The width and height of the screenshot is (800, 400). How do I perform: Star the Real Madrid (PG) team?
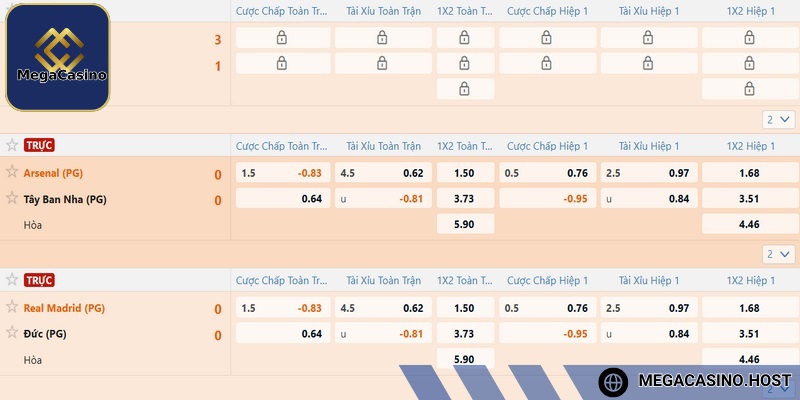12,307
